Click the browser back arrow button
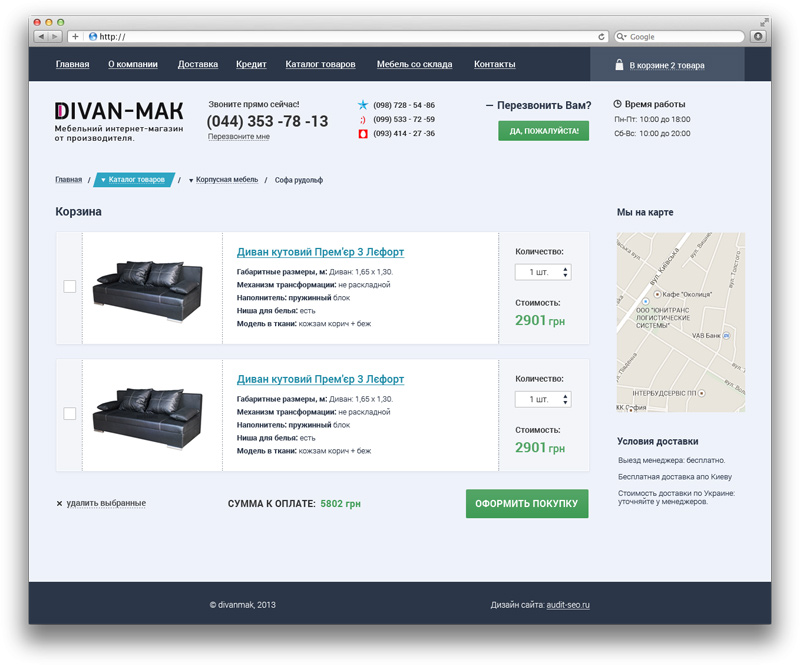The width and height of the screenshot is (800, 666). (41, 36)
